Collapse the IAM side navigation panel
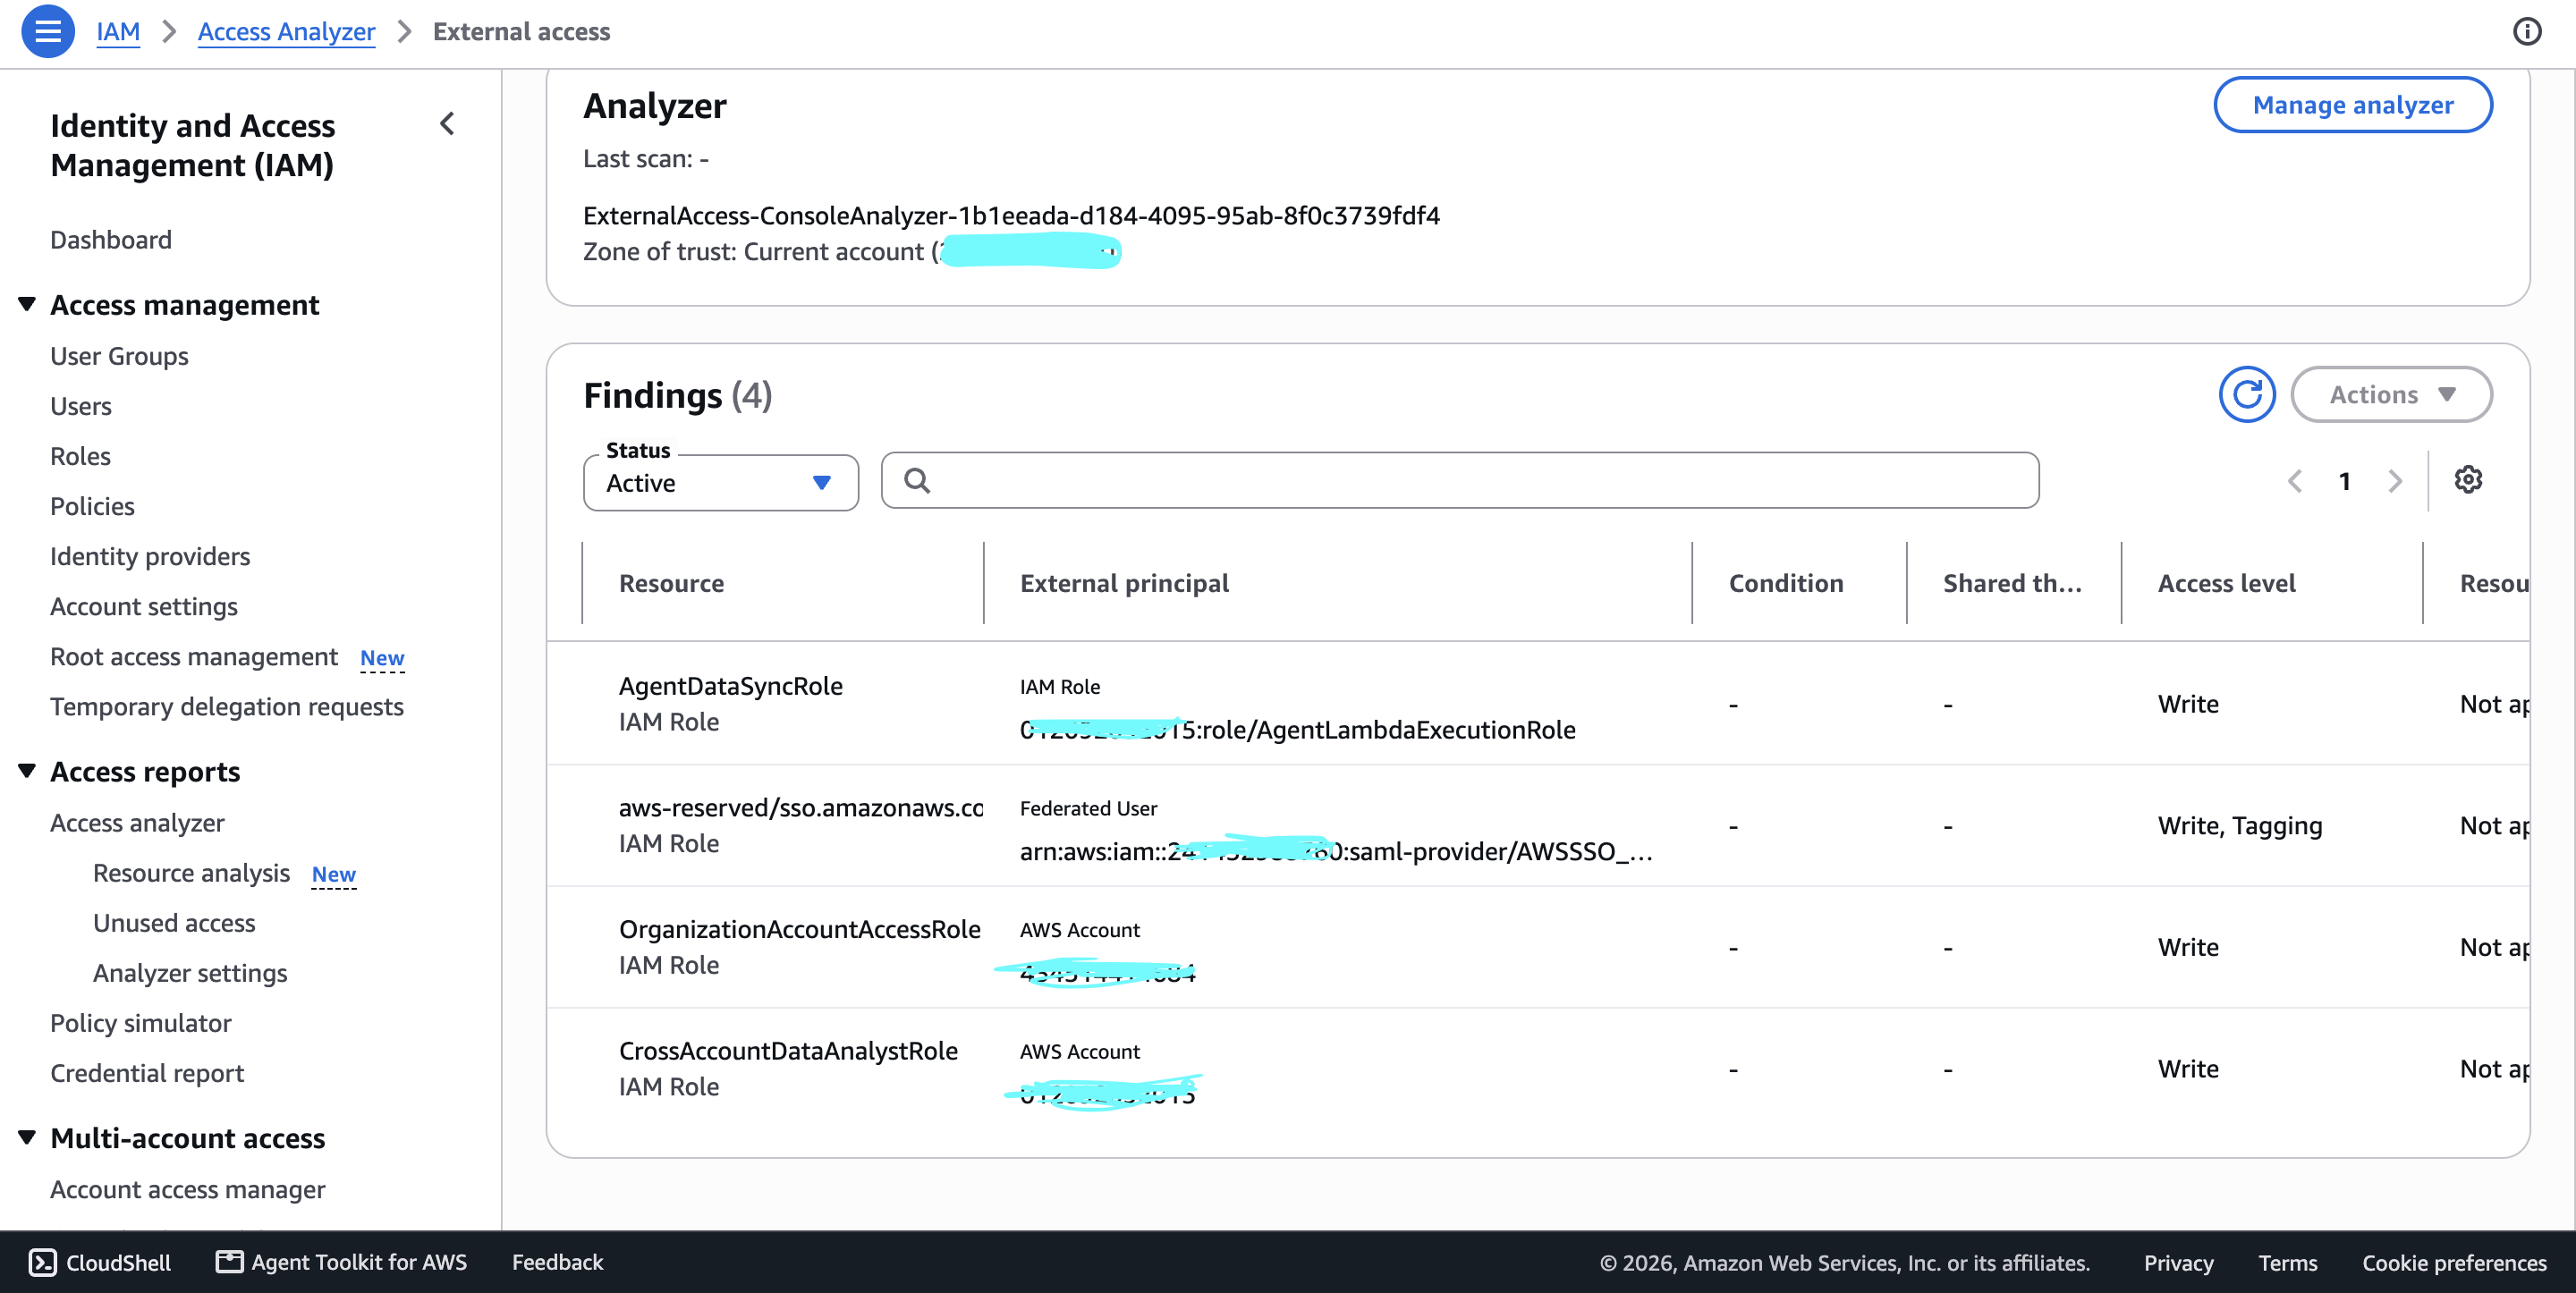 tap(447, 124)
